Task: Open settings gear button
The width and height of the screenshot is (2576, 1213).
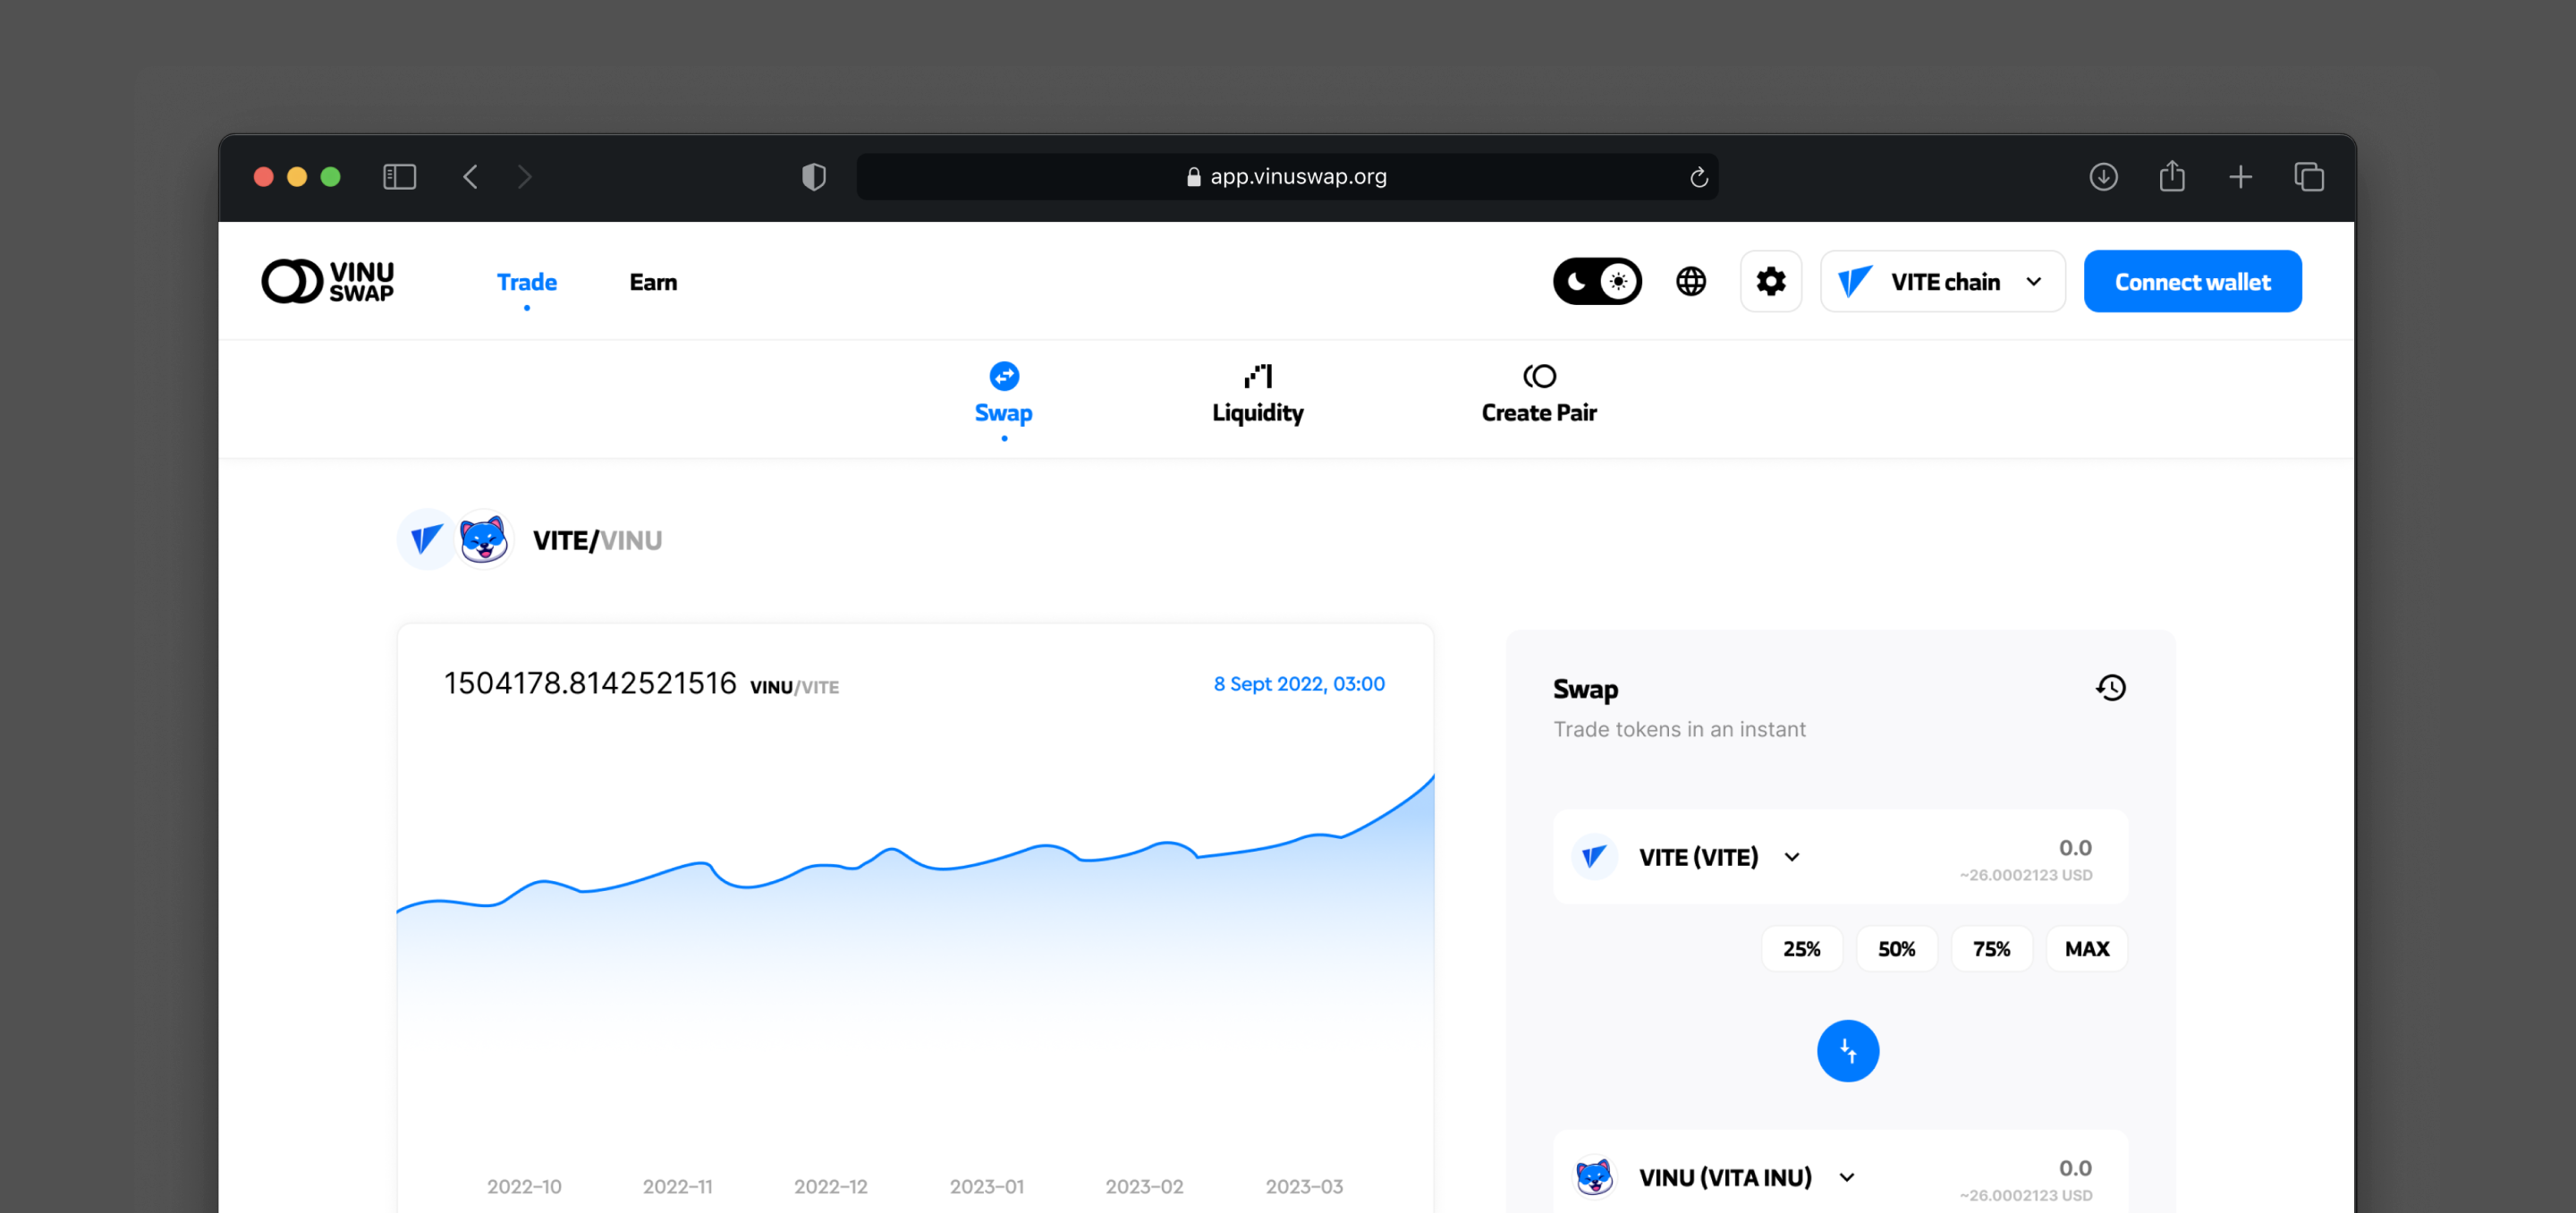Action: 1771,281
